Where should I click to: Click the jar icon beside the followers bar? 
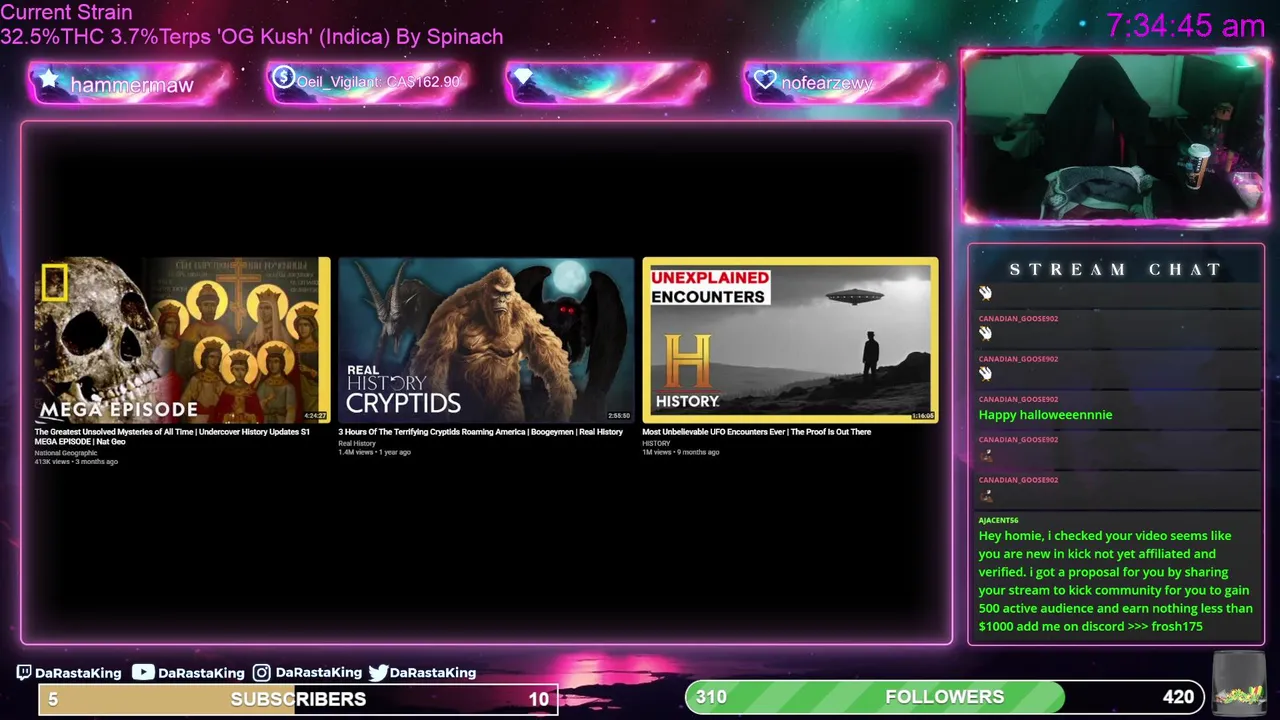coord(1238,684)
